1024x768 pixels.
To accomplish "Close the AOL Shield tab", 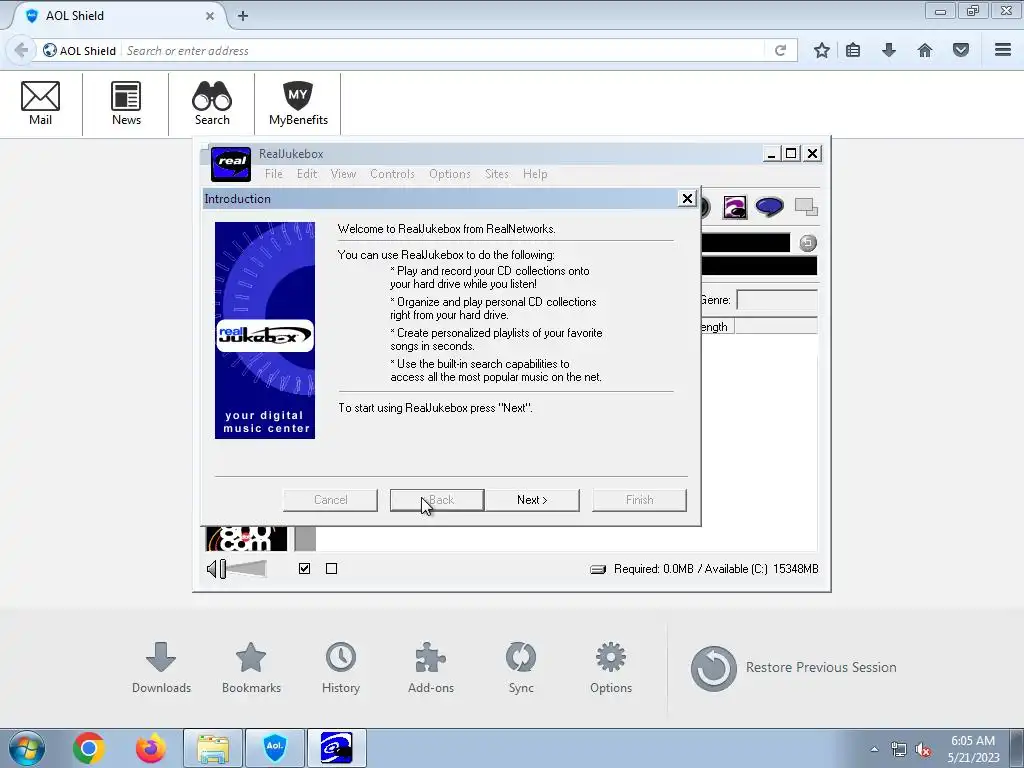I will [x=210, y=16].
